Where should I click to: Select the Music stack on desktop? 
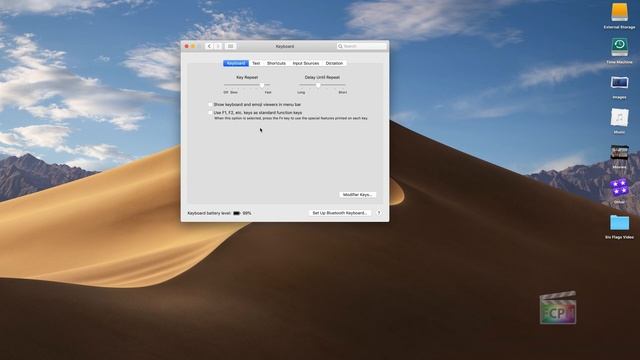click(x=619, y=118)
